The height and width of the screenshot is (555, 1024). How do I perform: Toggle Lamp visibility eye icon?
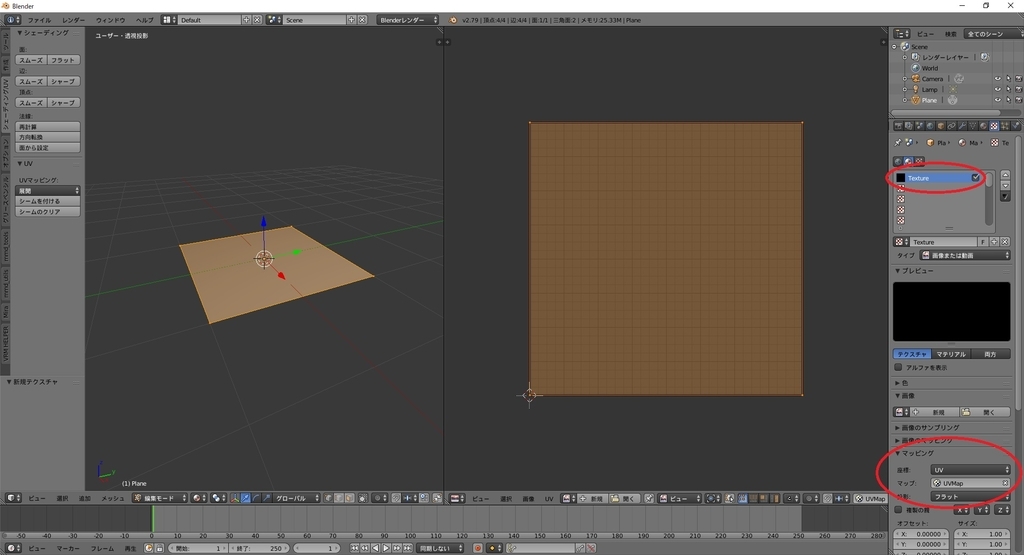click(x=997, y=89)
